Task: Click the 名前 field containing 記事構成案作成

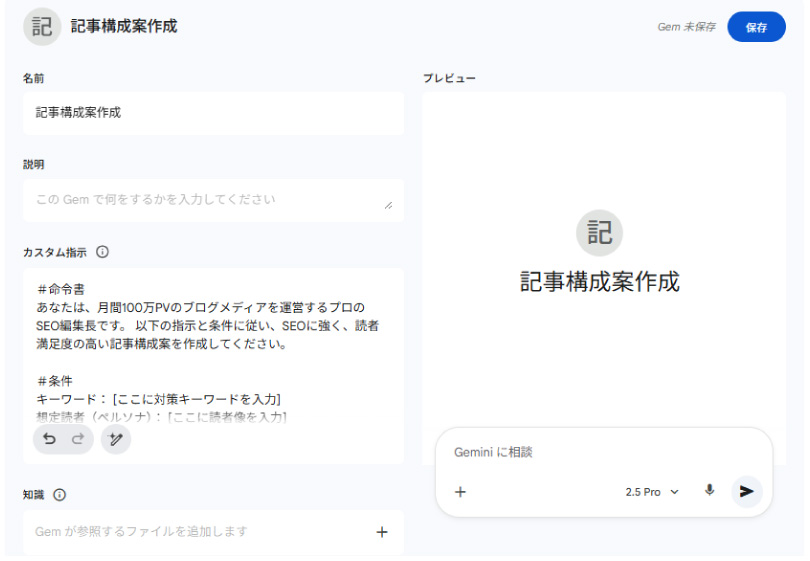Action: (213, 113)
